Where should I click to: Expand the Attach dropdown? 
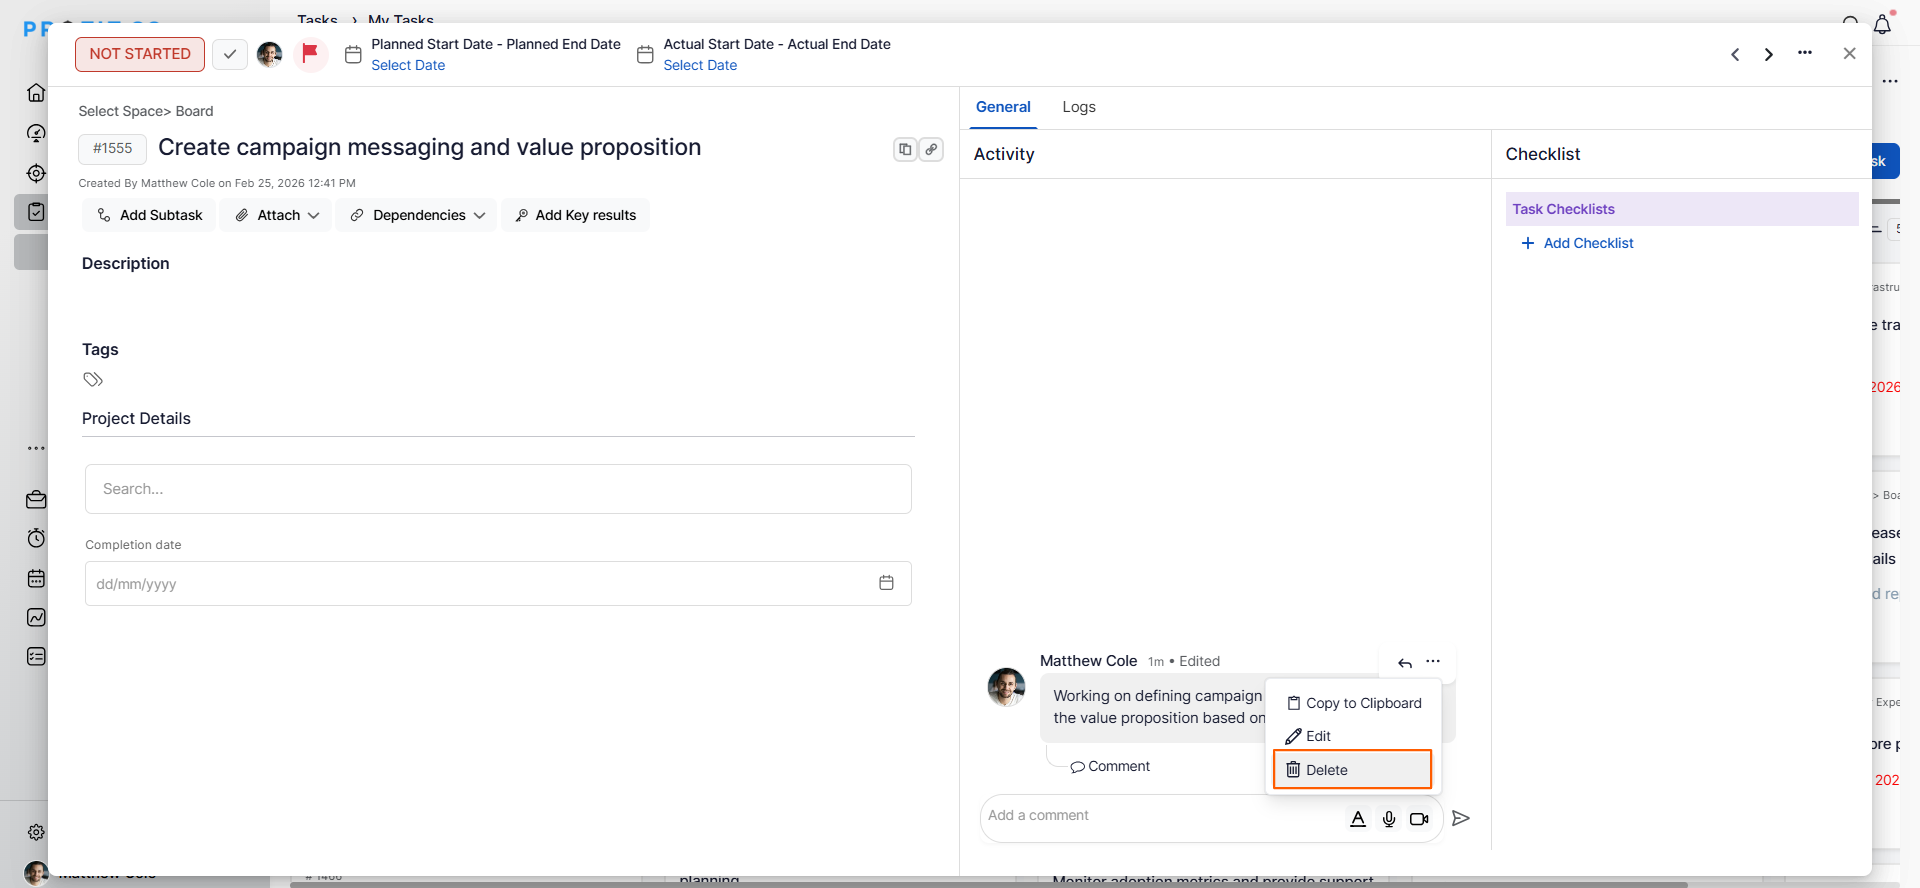(x=278, y=215)
